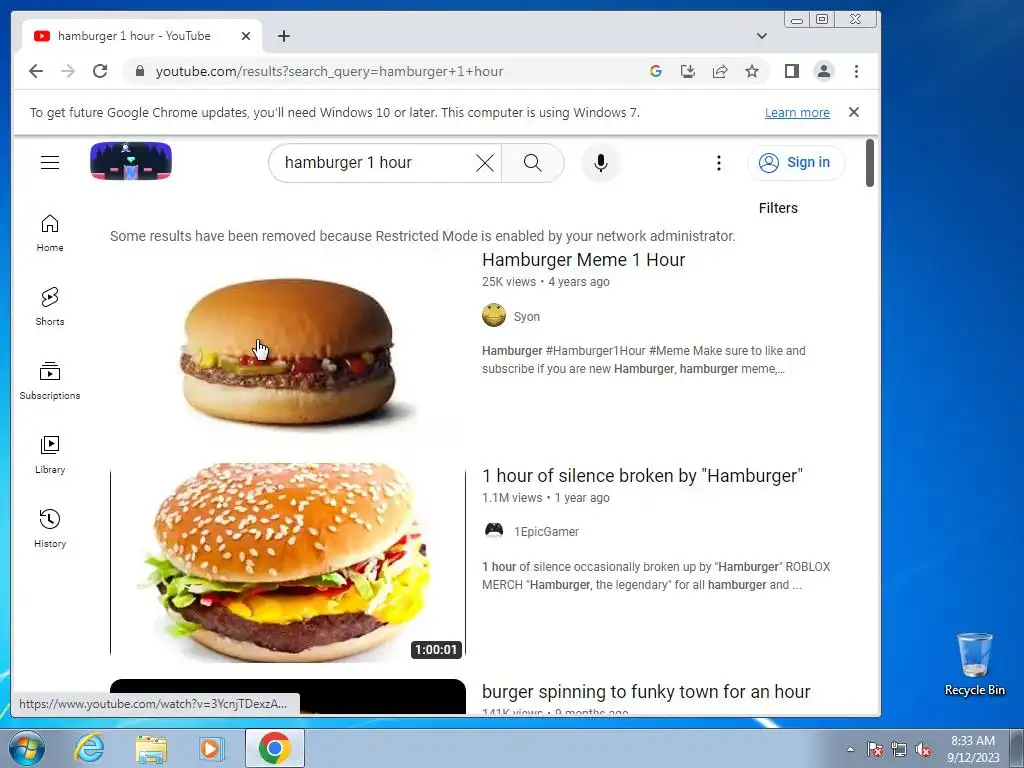Image resolution: width=1024 pixels, height=768 pixels.
Task: Reload the YouTube results page
Action: 100,71
